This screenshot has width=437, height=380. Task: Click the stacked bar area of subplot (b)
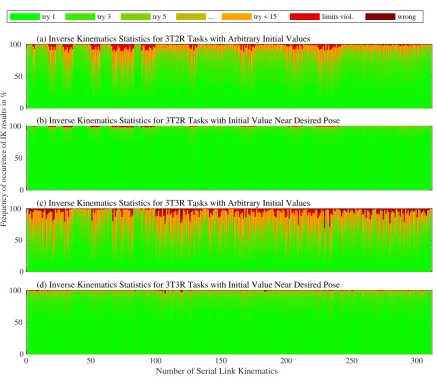click(x=229, y=158)
